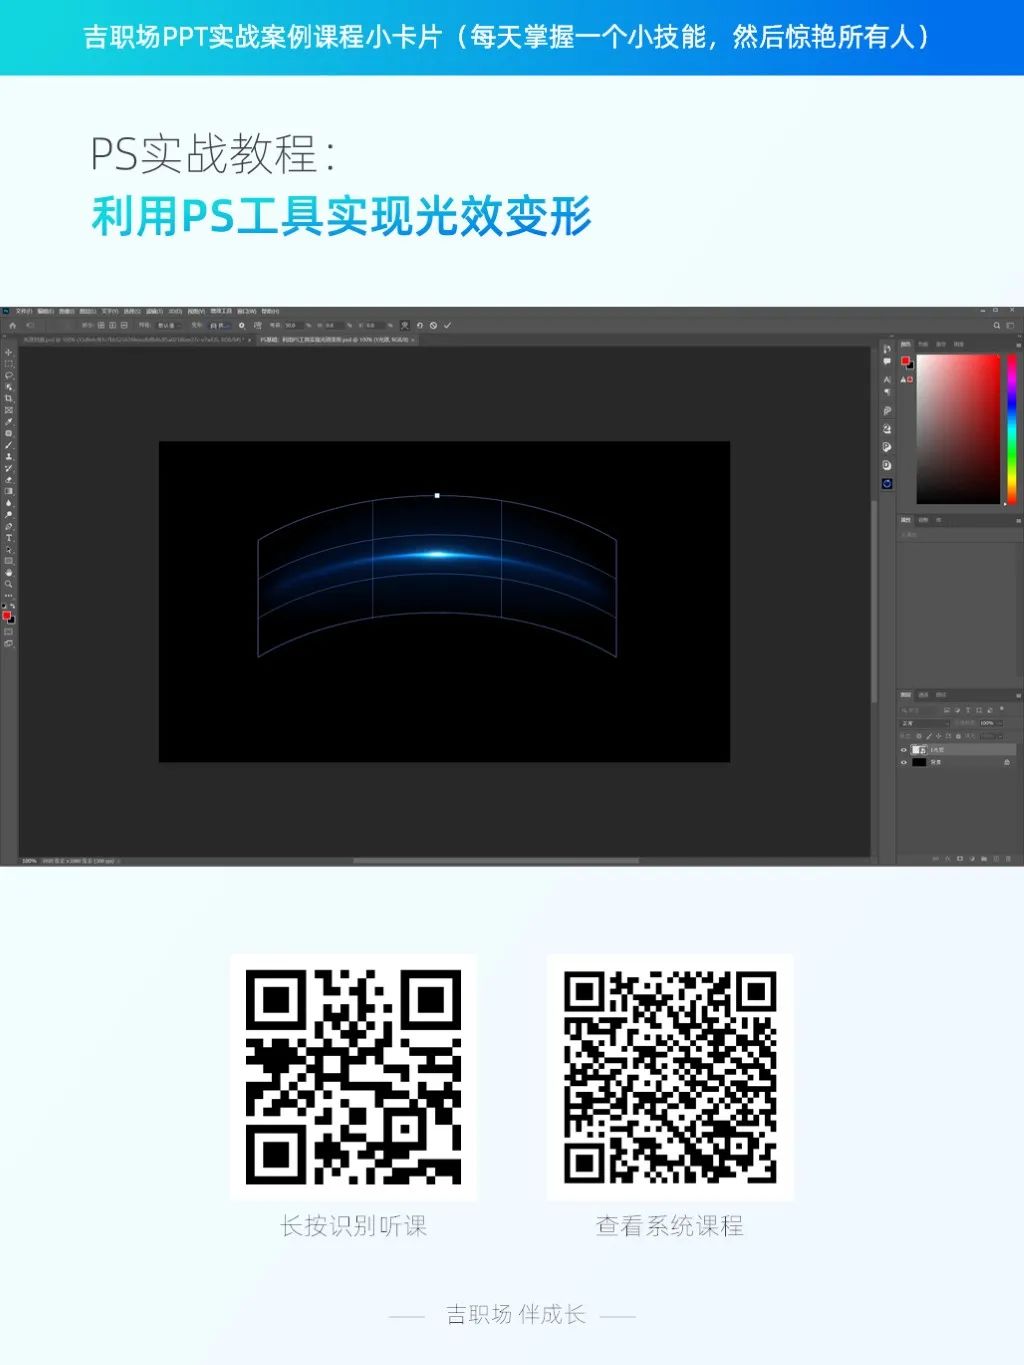Viewport: 1024px width, 1365px height.
Task: Hide the top layer via its eye icon
Action: 903,750
